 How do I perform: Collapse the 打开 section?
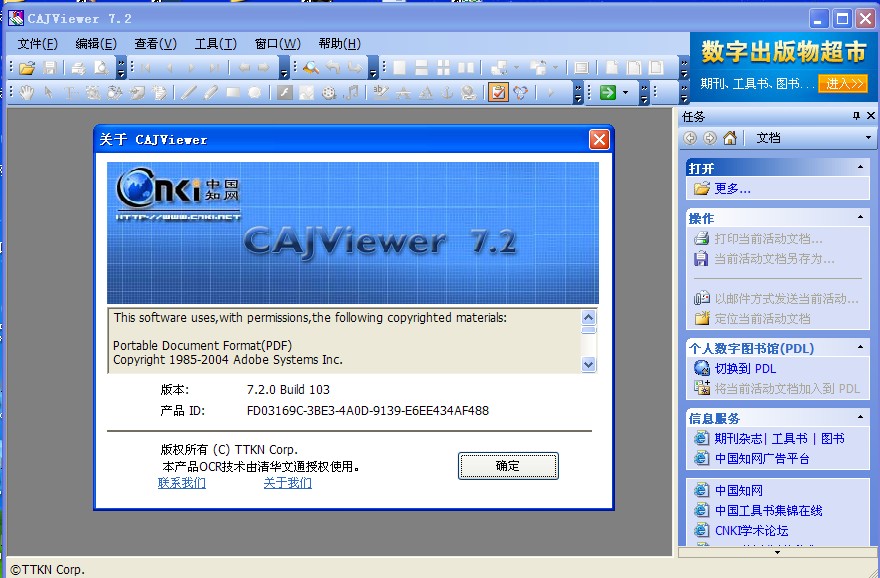pyautogui.click(x=861, y=166)
